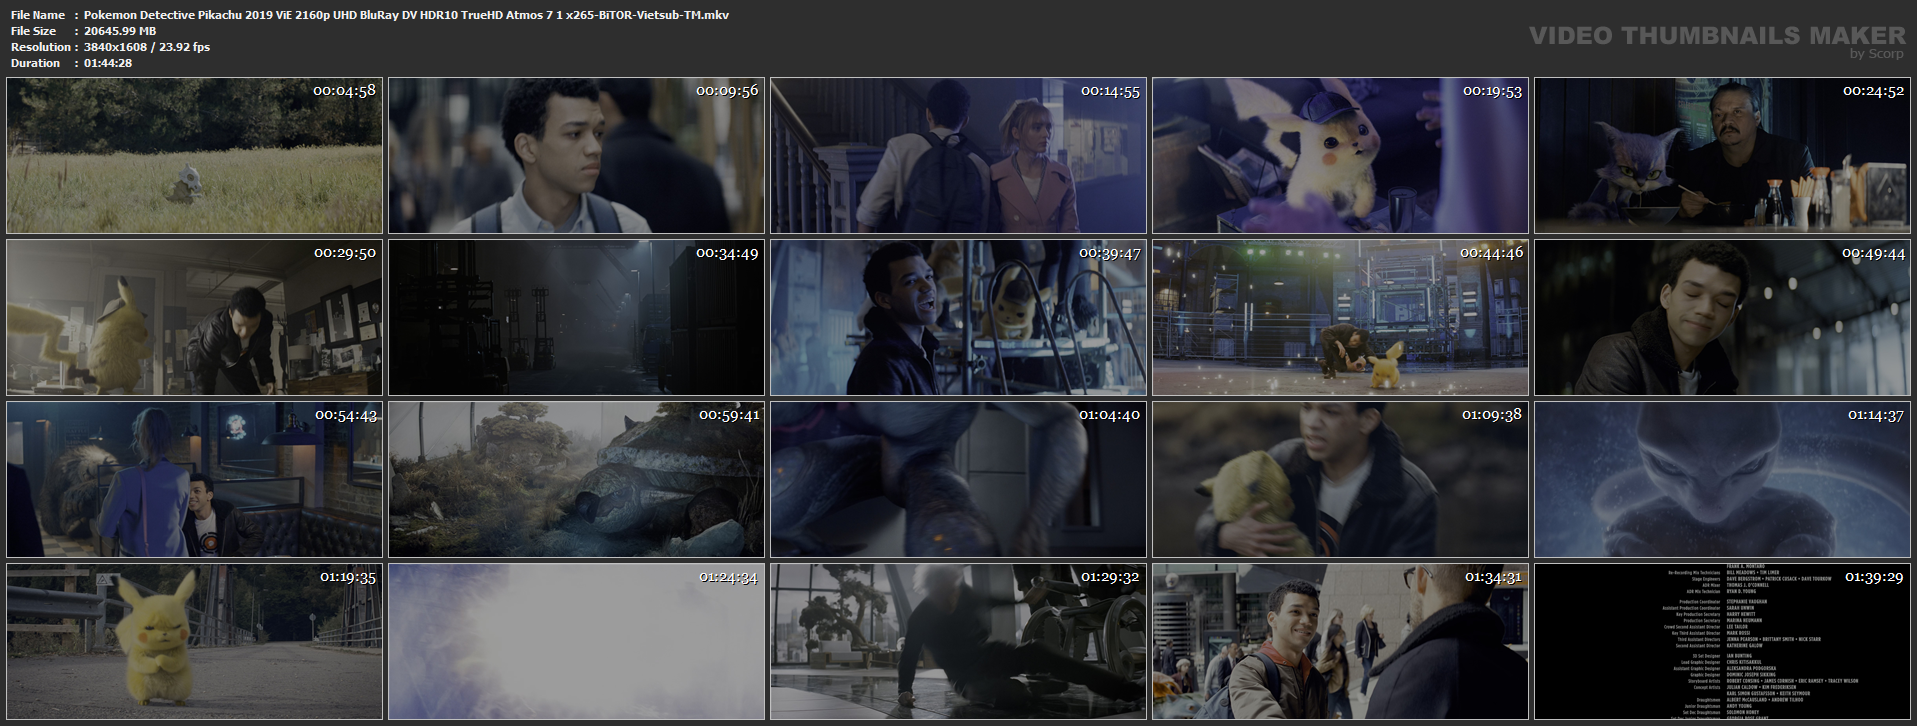
Task: Click the file name ending in Vietsub-TM.mkv
Action: [406, 15]
